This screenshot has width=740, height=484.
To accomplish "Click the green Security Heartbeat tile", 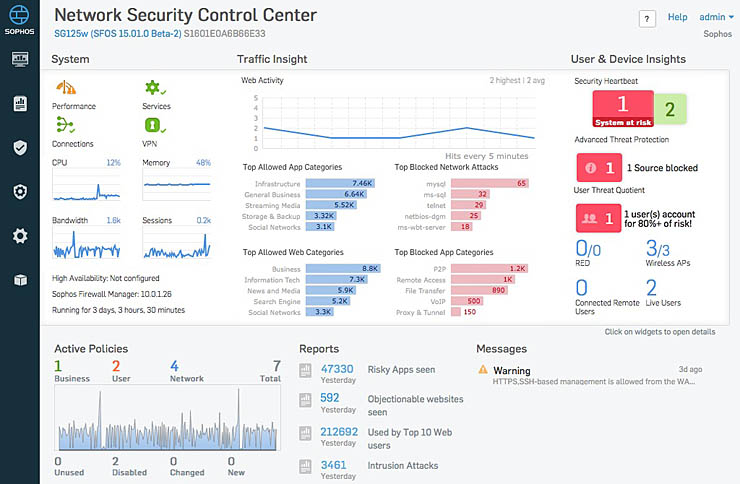I will coord(669,110).
